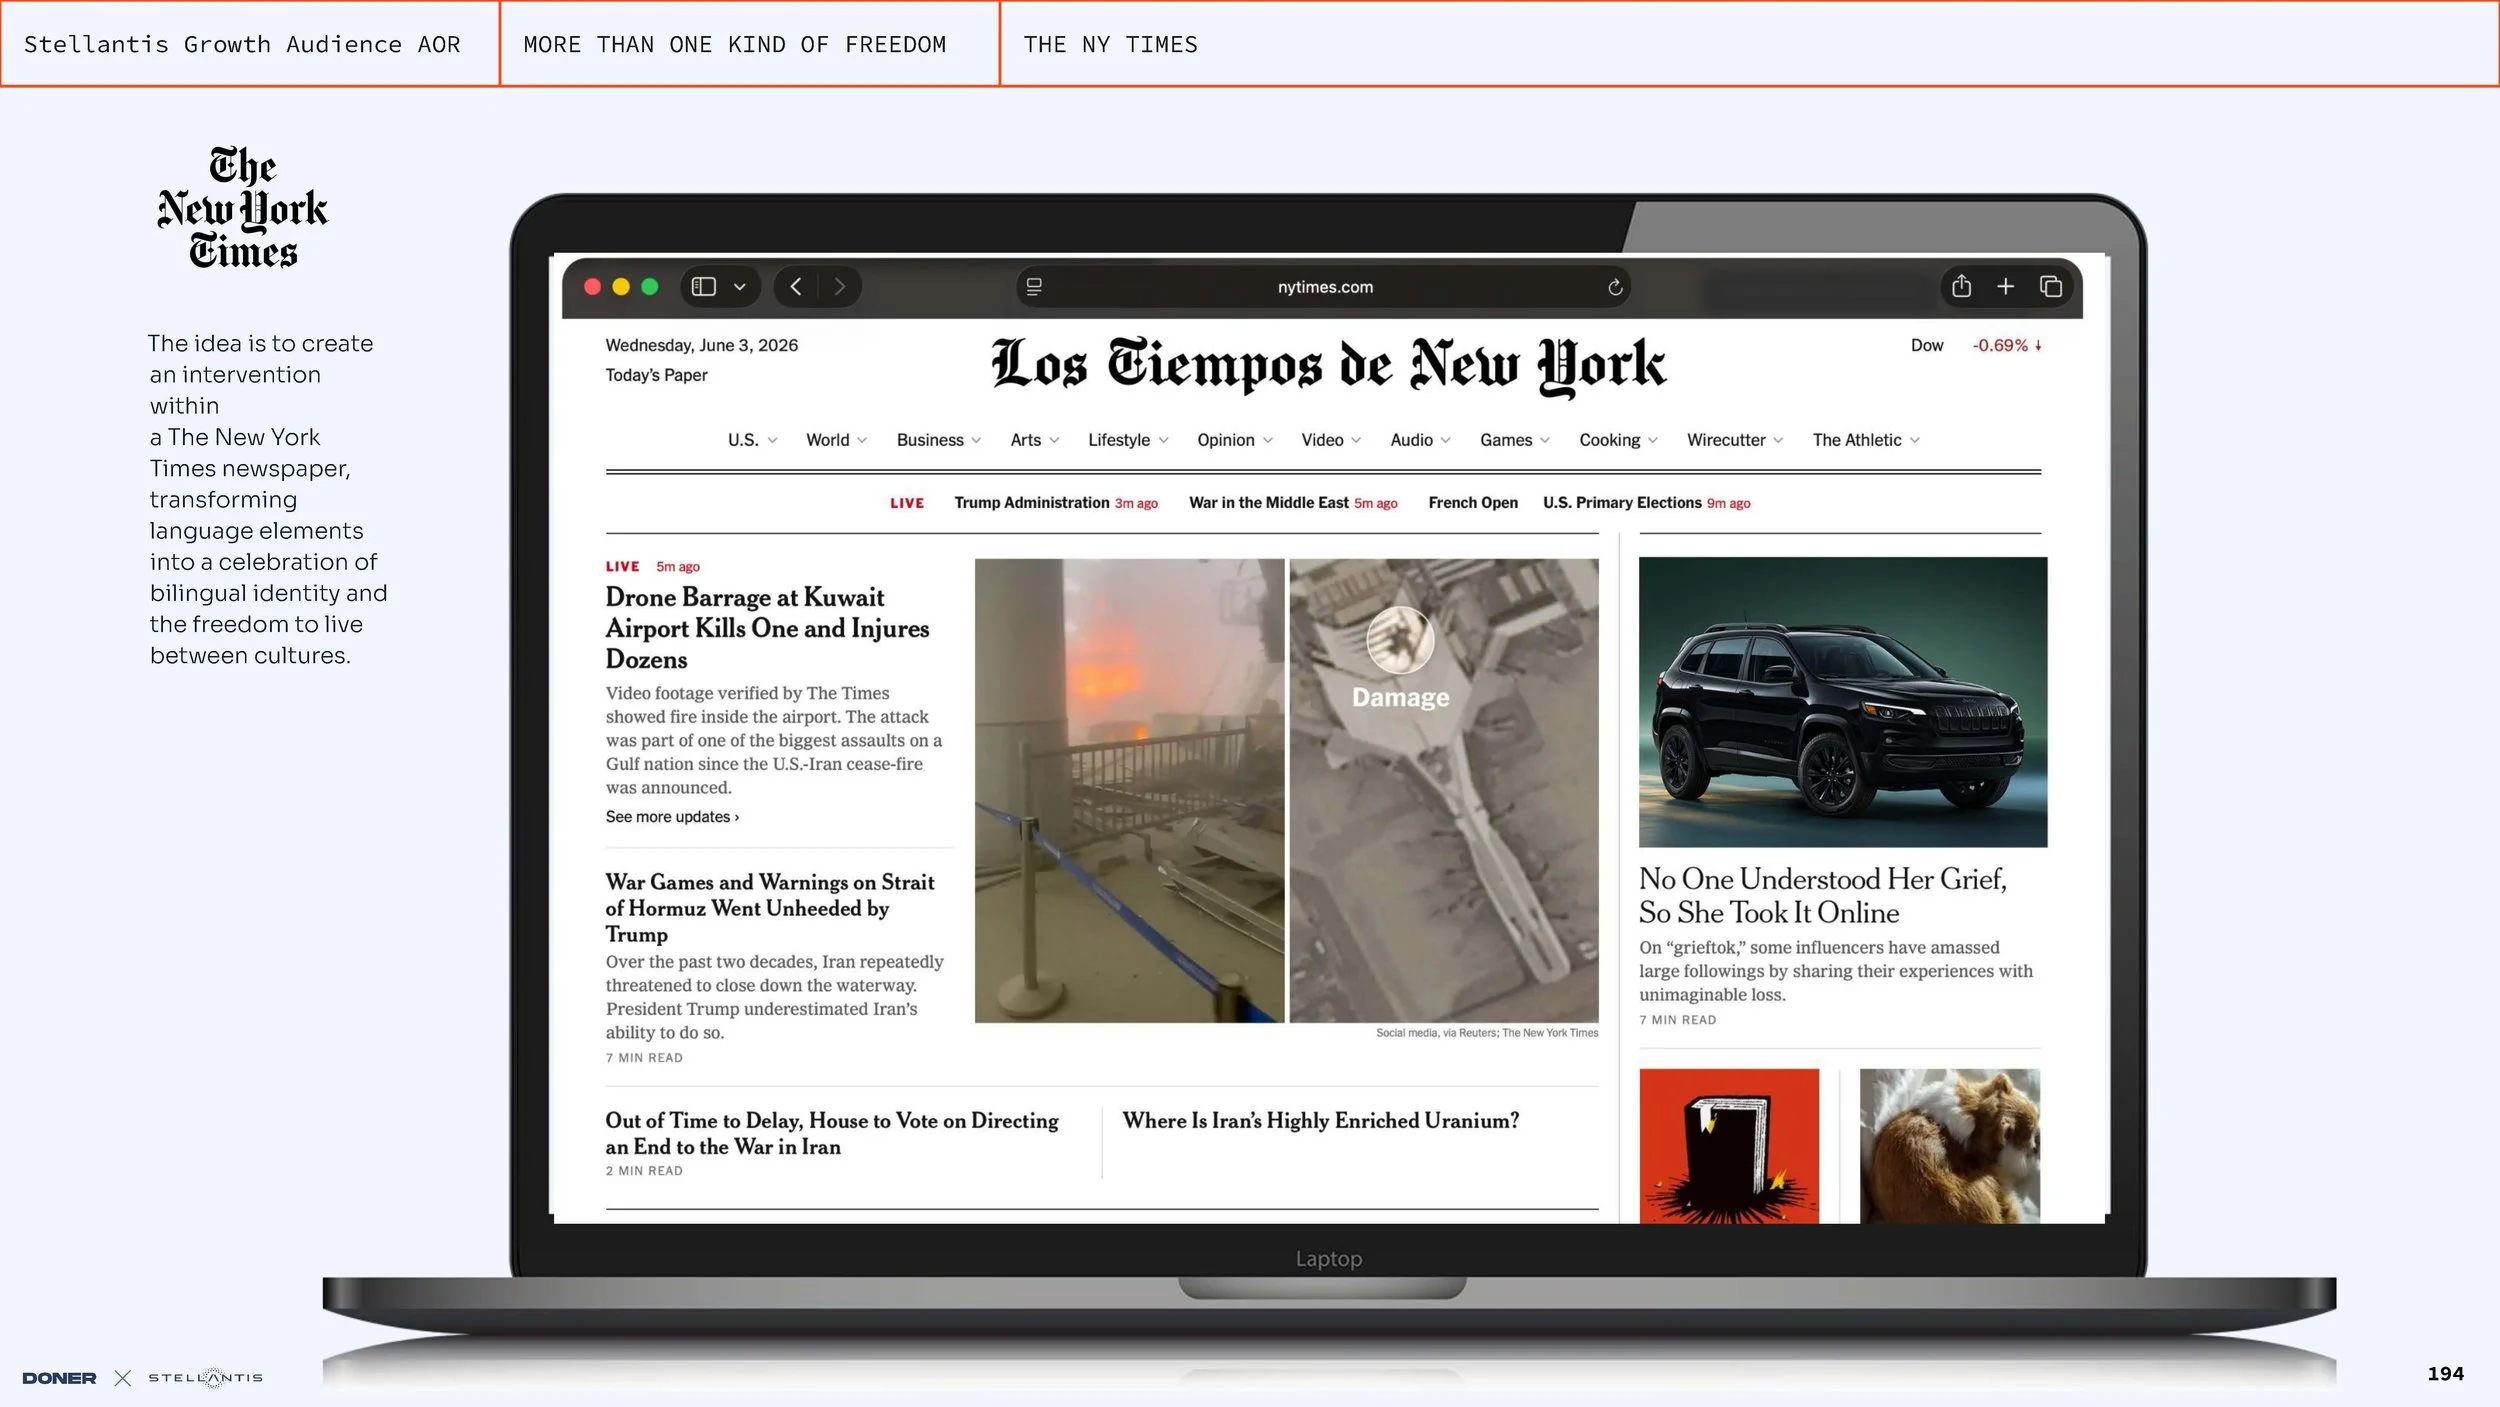The height and width of the screenshot is (1407, 2500).
Task: Click the LIVE label in the updates bar
Action: [907, 503]
